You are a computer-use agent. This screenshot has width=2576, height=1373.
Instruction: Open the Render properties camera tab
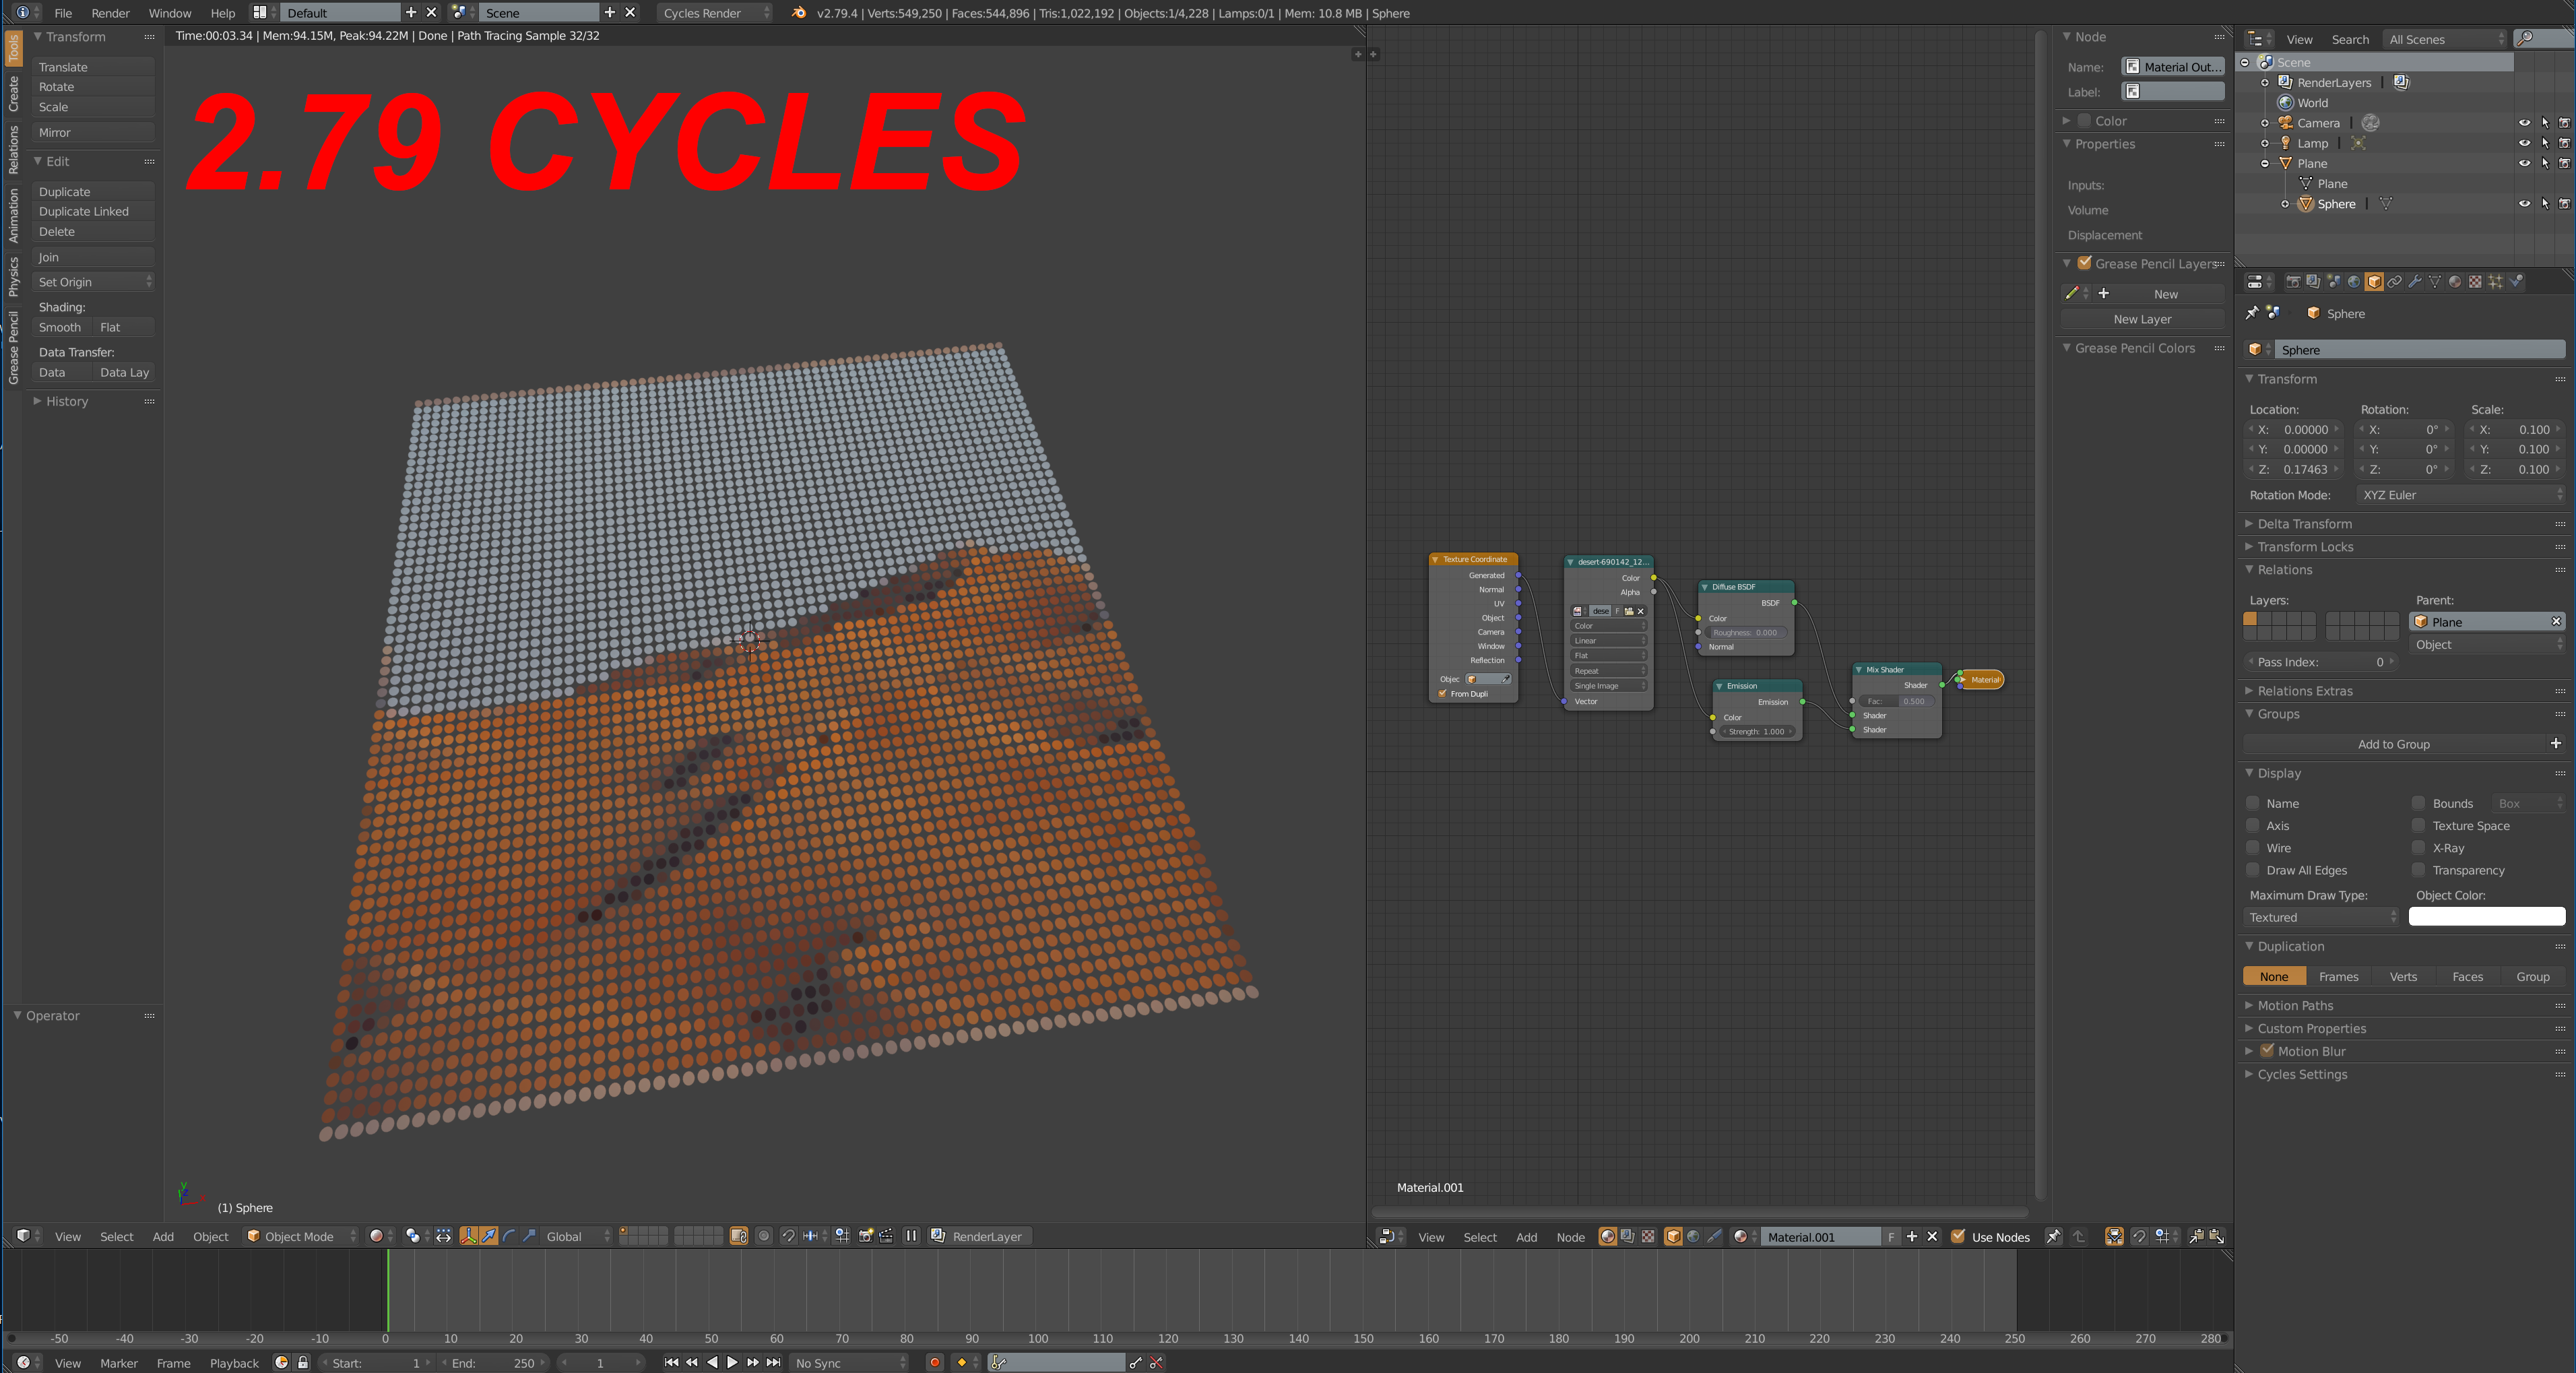coord(2293,282)
